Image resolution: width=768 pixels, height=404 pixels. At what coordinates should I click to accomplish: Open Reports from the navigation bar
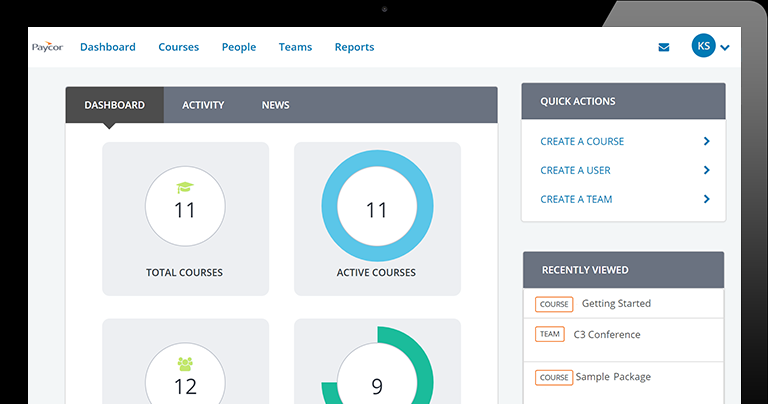354,47
